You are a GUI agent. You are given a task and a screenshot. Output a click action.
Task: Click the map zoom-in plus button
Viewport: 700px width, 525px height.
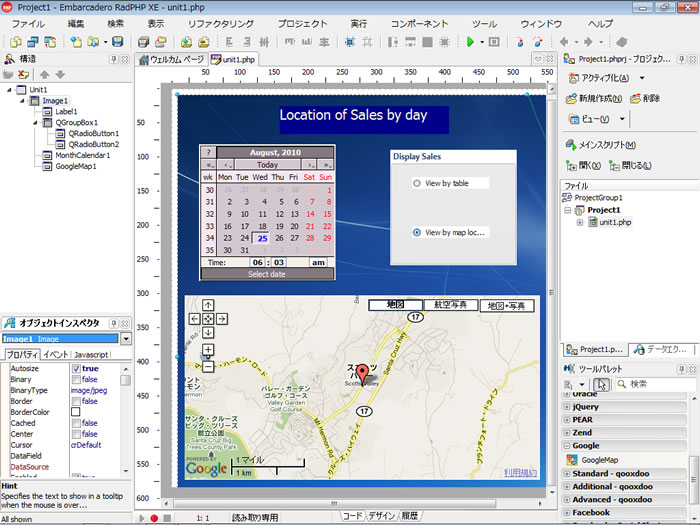click(208, 349)
